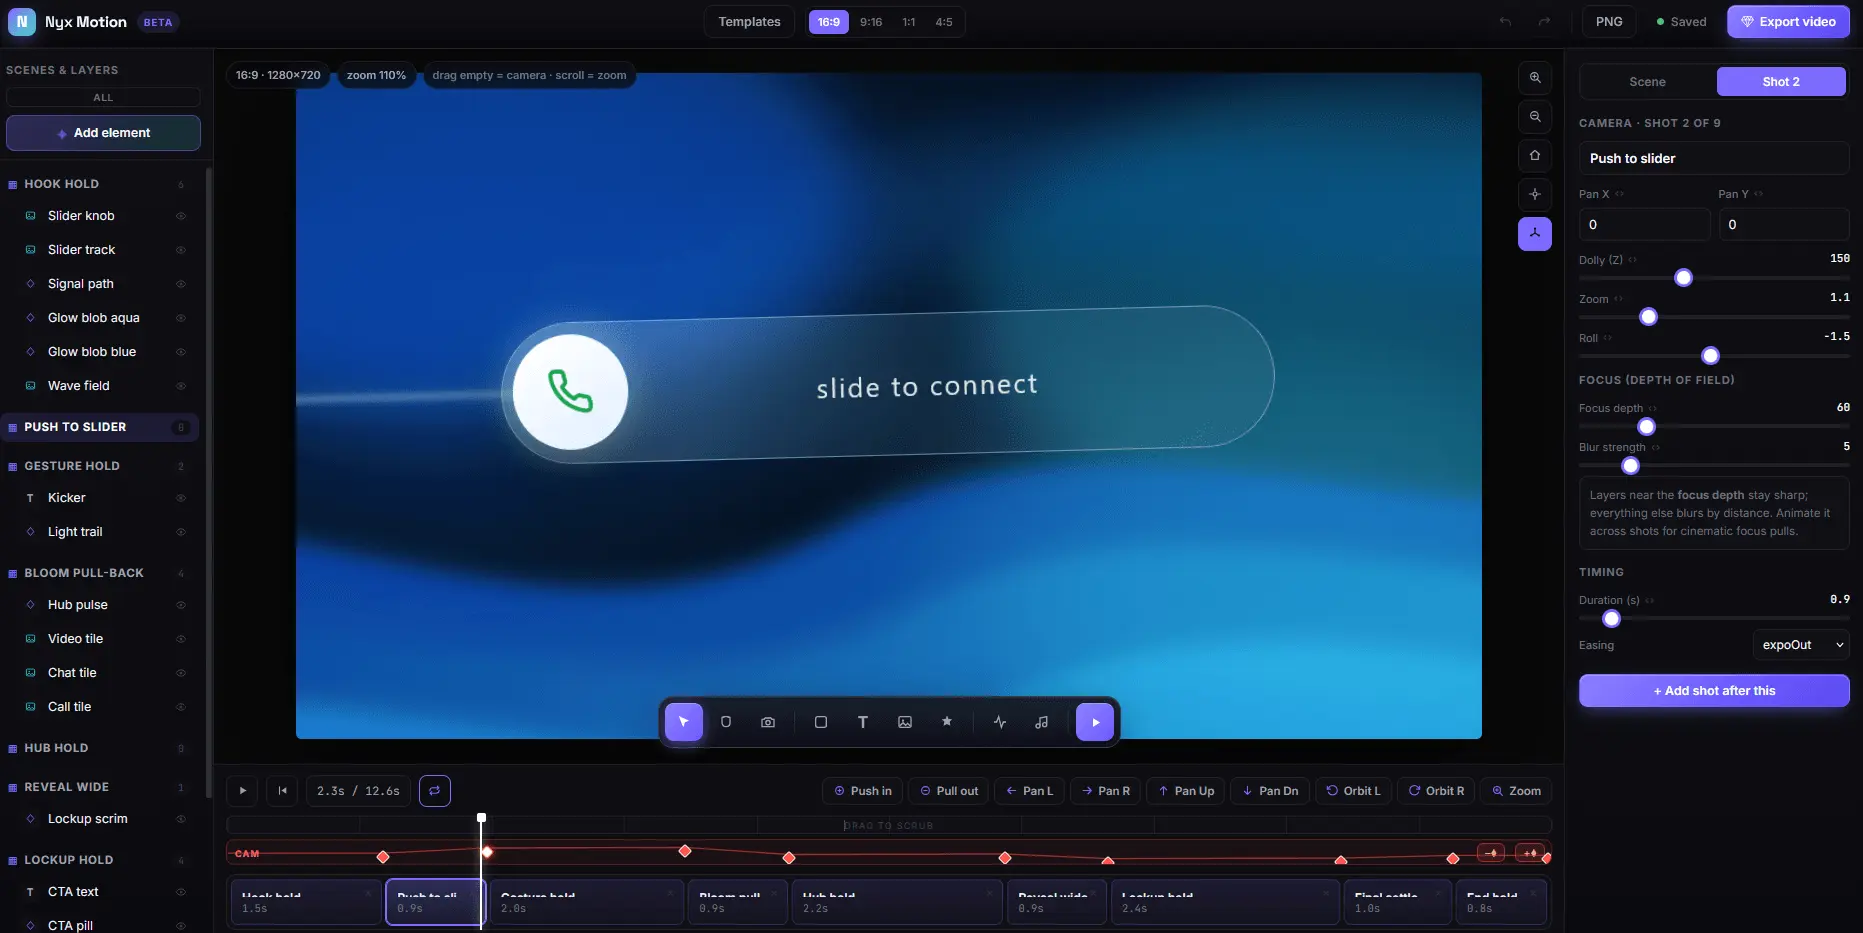Viewport: 1863px width, 933px height.
Task: Hide the Kicker text layer
Action: click(181, 498)
